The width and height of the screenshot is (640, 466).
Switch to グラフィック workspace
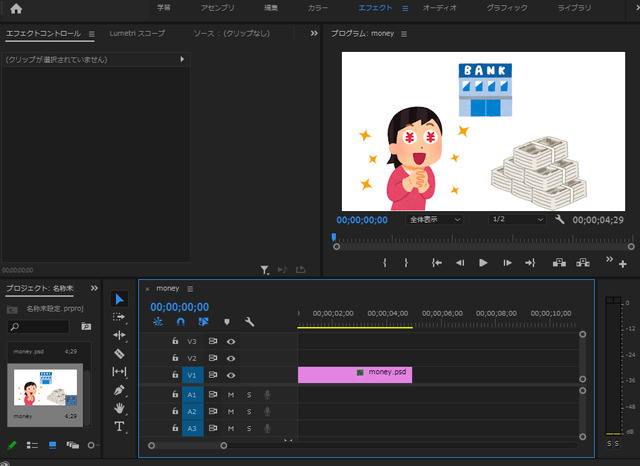[507, 8]
